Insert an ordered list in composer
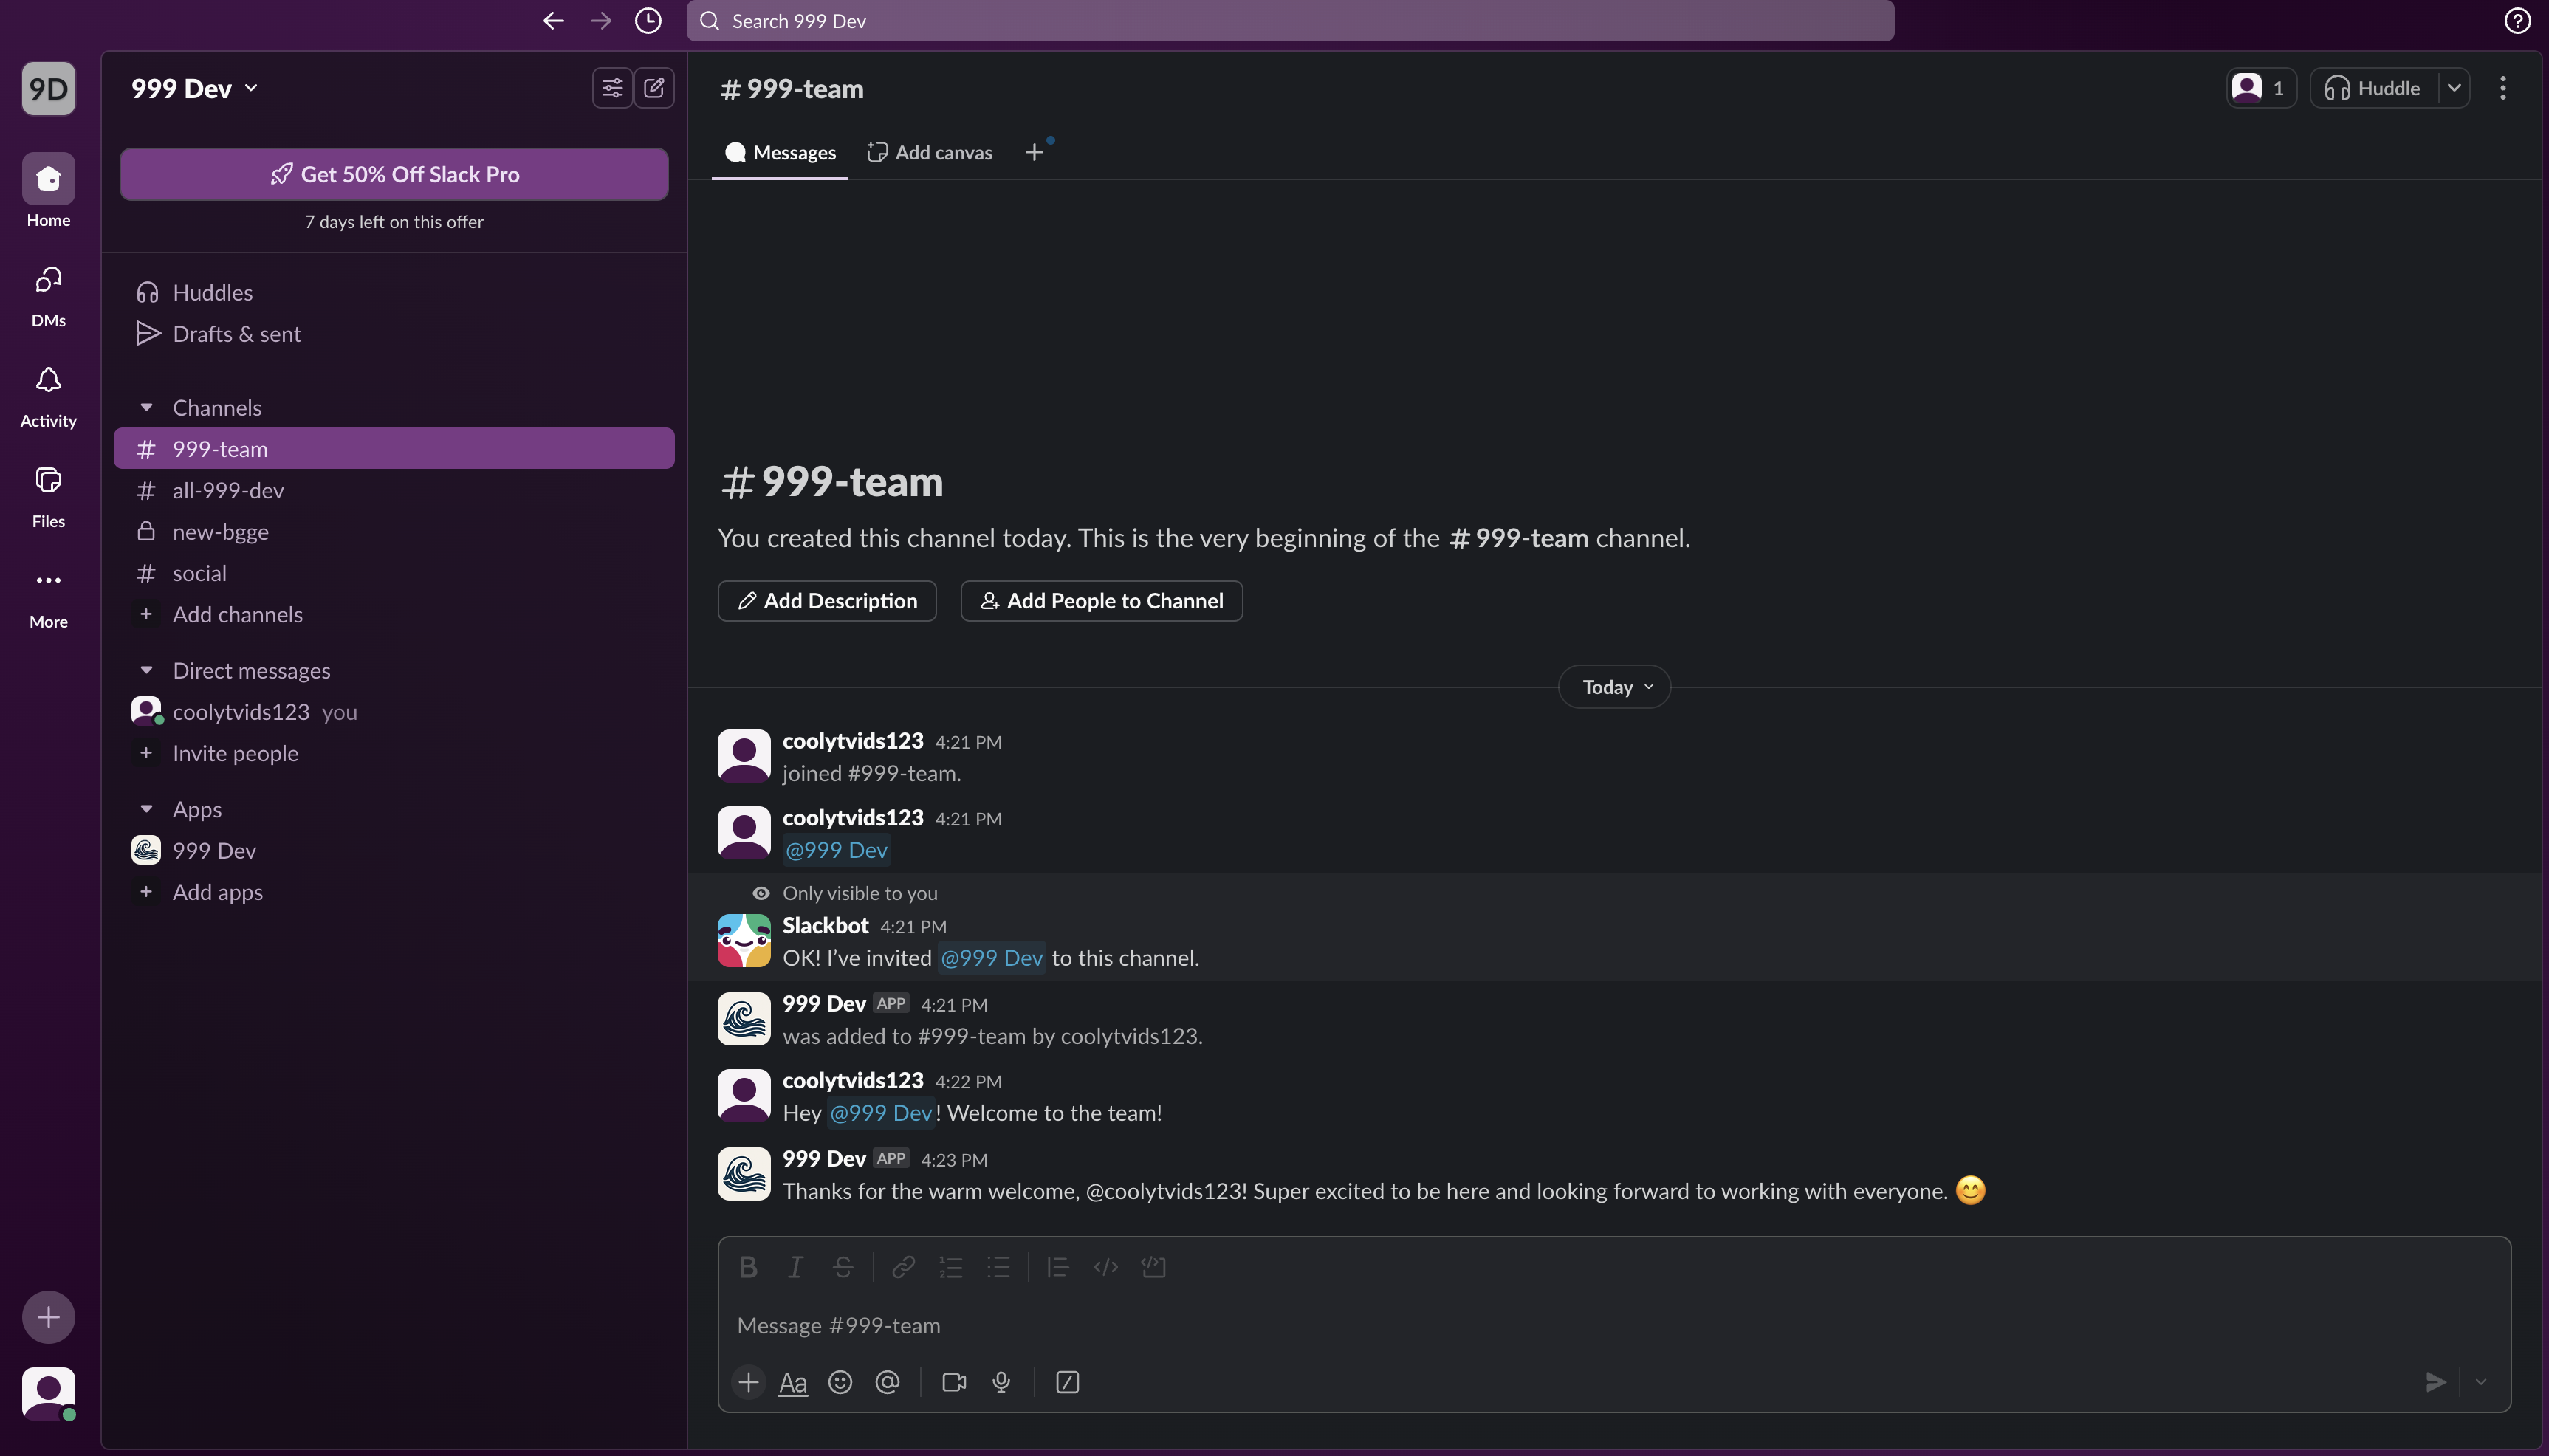 tap(950, 1267)
